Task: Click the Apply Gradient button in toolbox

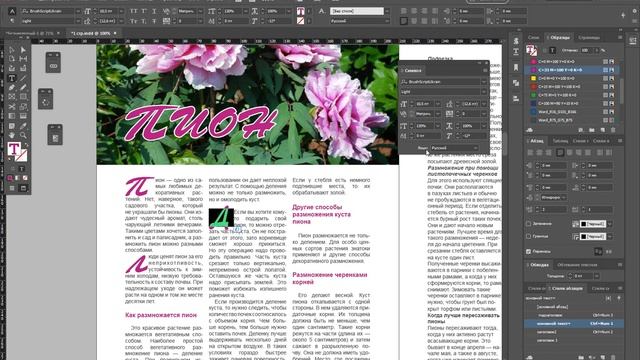Action: pyautogui.click(x=17, y=178)
